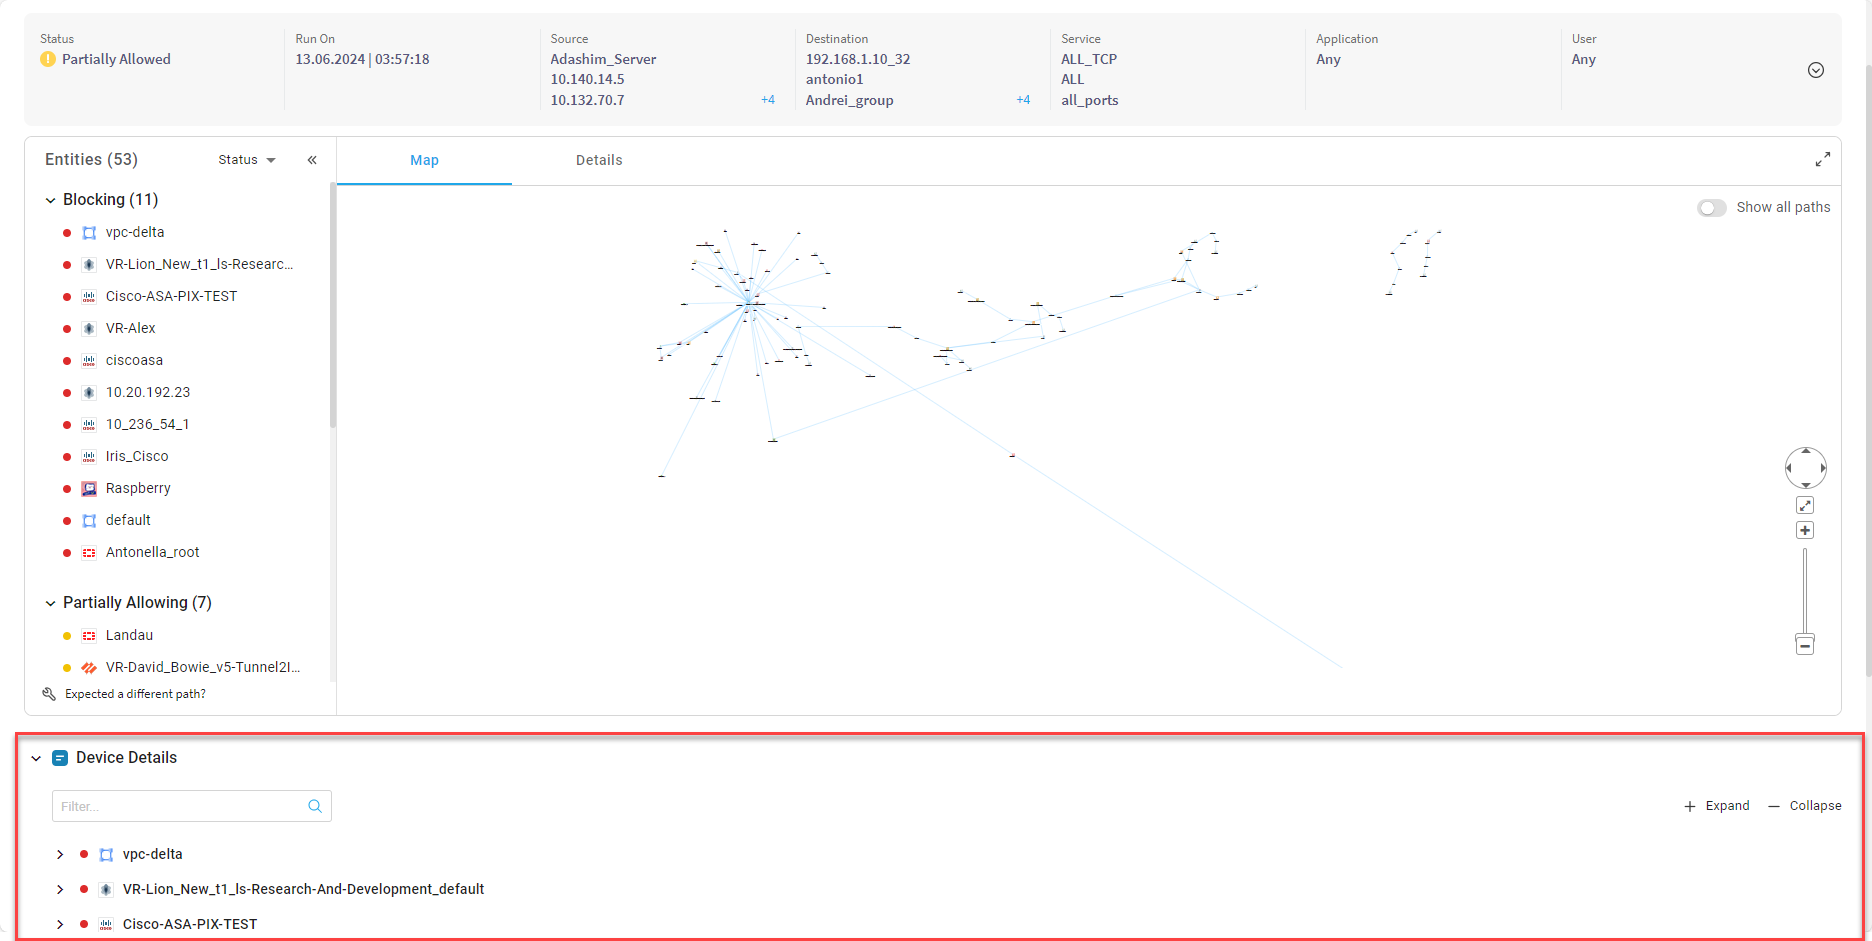Screen dimensions: 1872x941
Task: Enable the Show all paths toggle
Action: pos(1711,208)
